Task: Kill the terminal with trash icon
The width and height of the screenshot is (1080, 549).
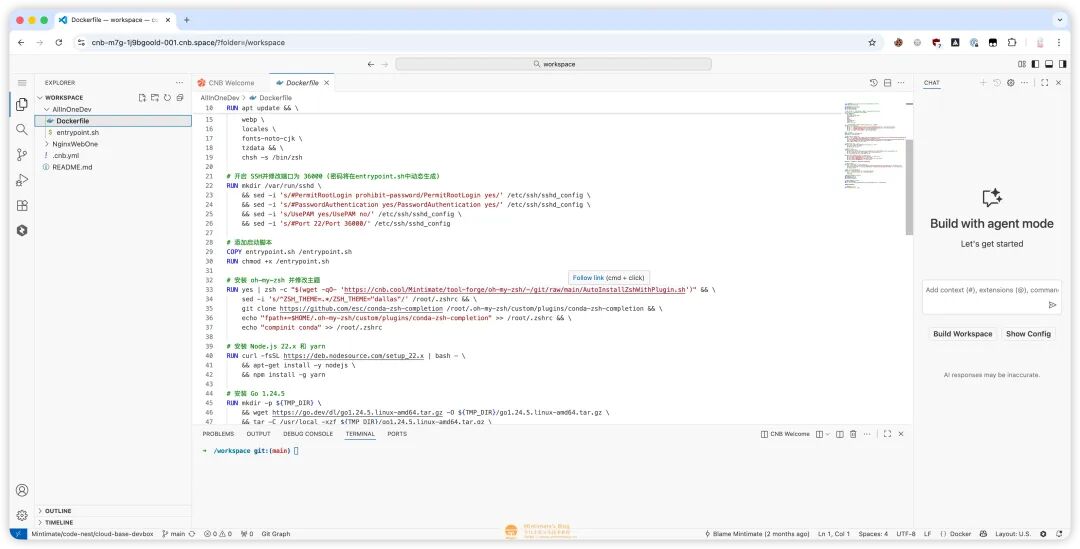Action: tap(853, 434)
